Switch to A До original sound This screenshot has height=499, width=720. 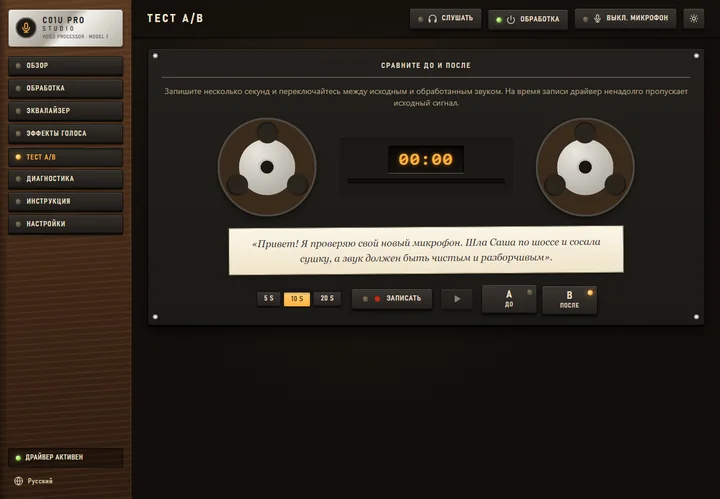pyautogui.click(x=509, y=299)
